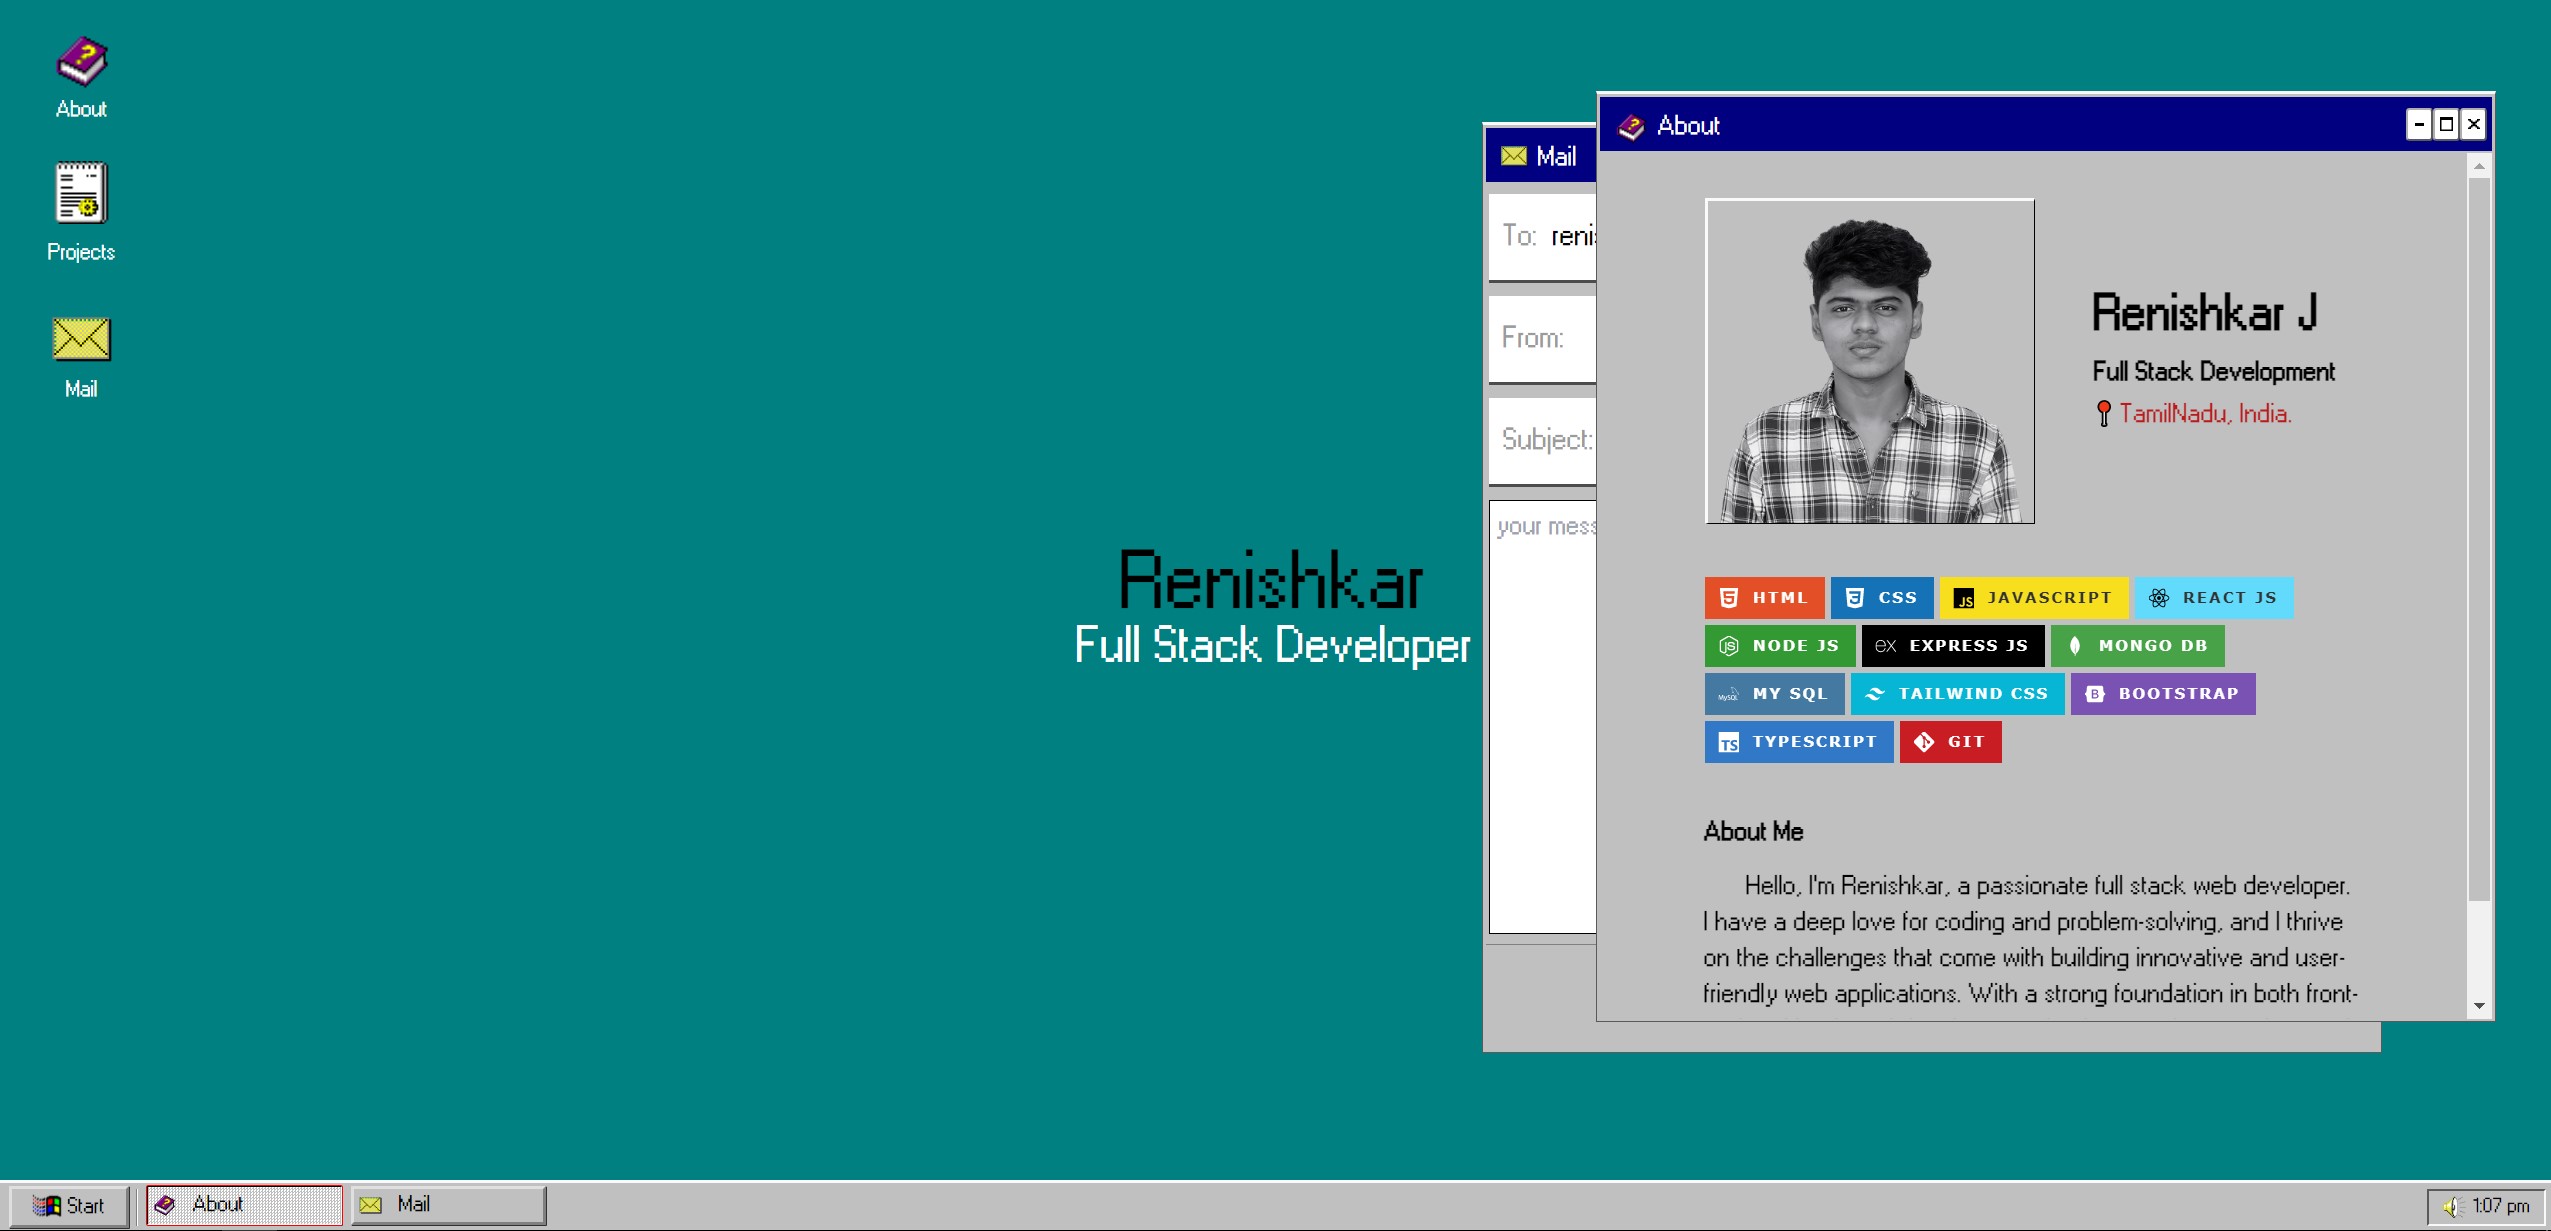Select the Git skill badge
The height and width of the screenshot is (1231, 2551).
pos(1949,741)
